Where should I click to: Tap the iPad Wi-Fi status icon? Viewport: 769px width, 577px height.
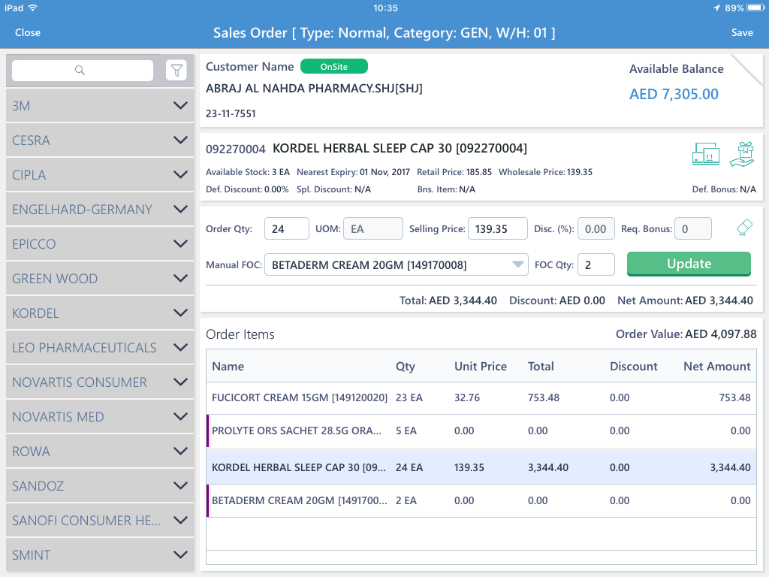(33, 8)
